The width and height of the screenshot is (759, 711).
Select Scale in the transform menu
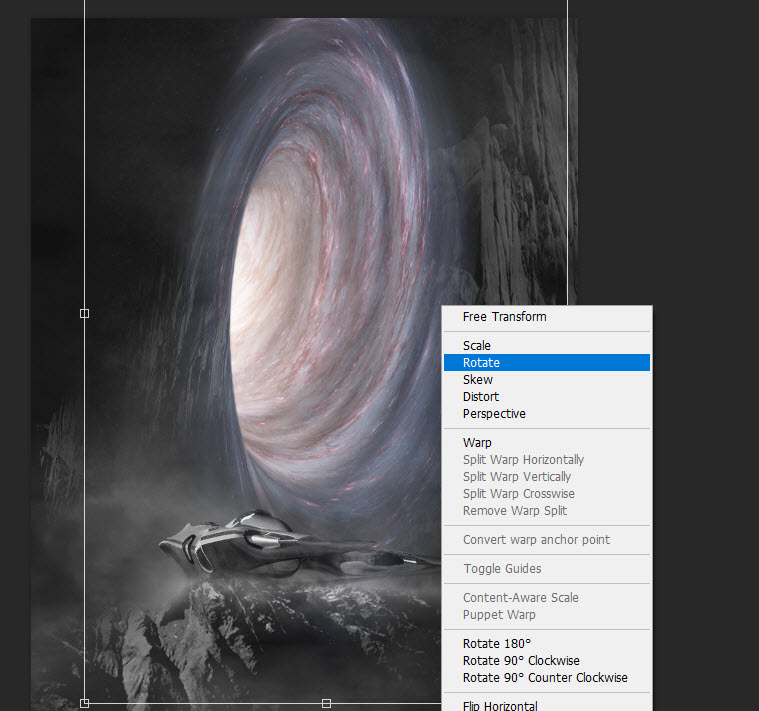pyautogui.click(x=477, y=346)
